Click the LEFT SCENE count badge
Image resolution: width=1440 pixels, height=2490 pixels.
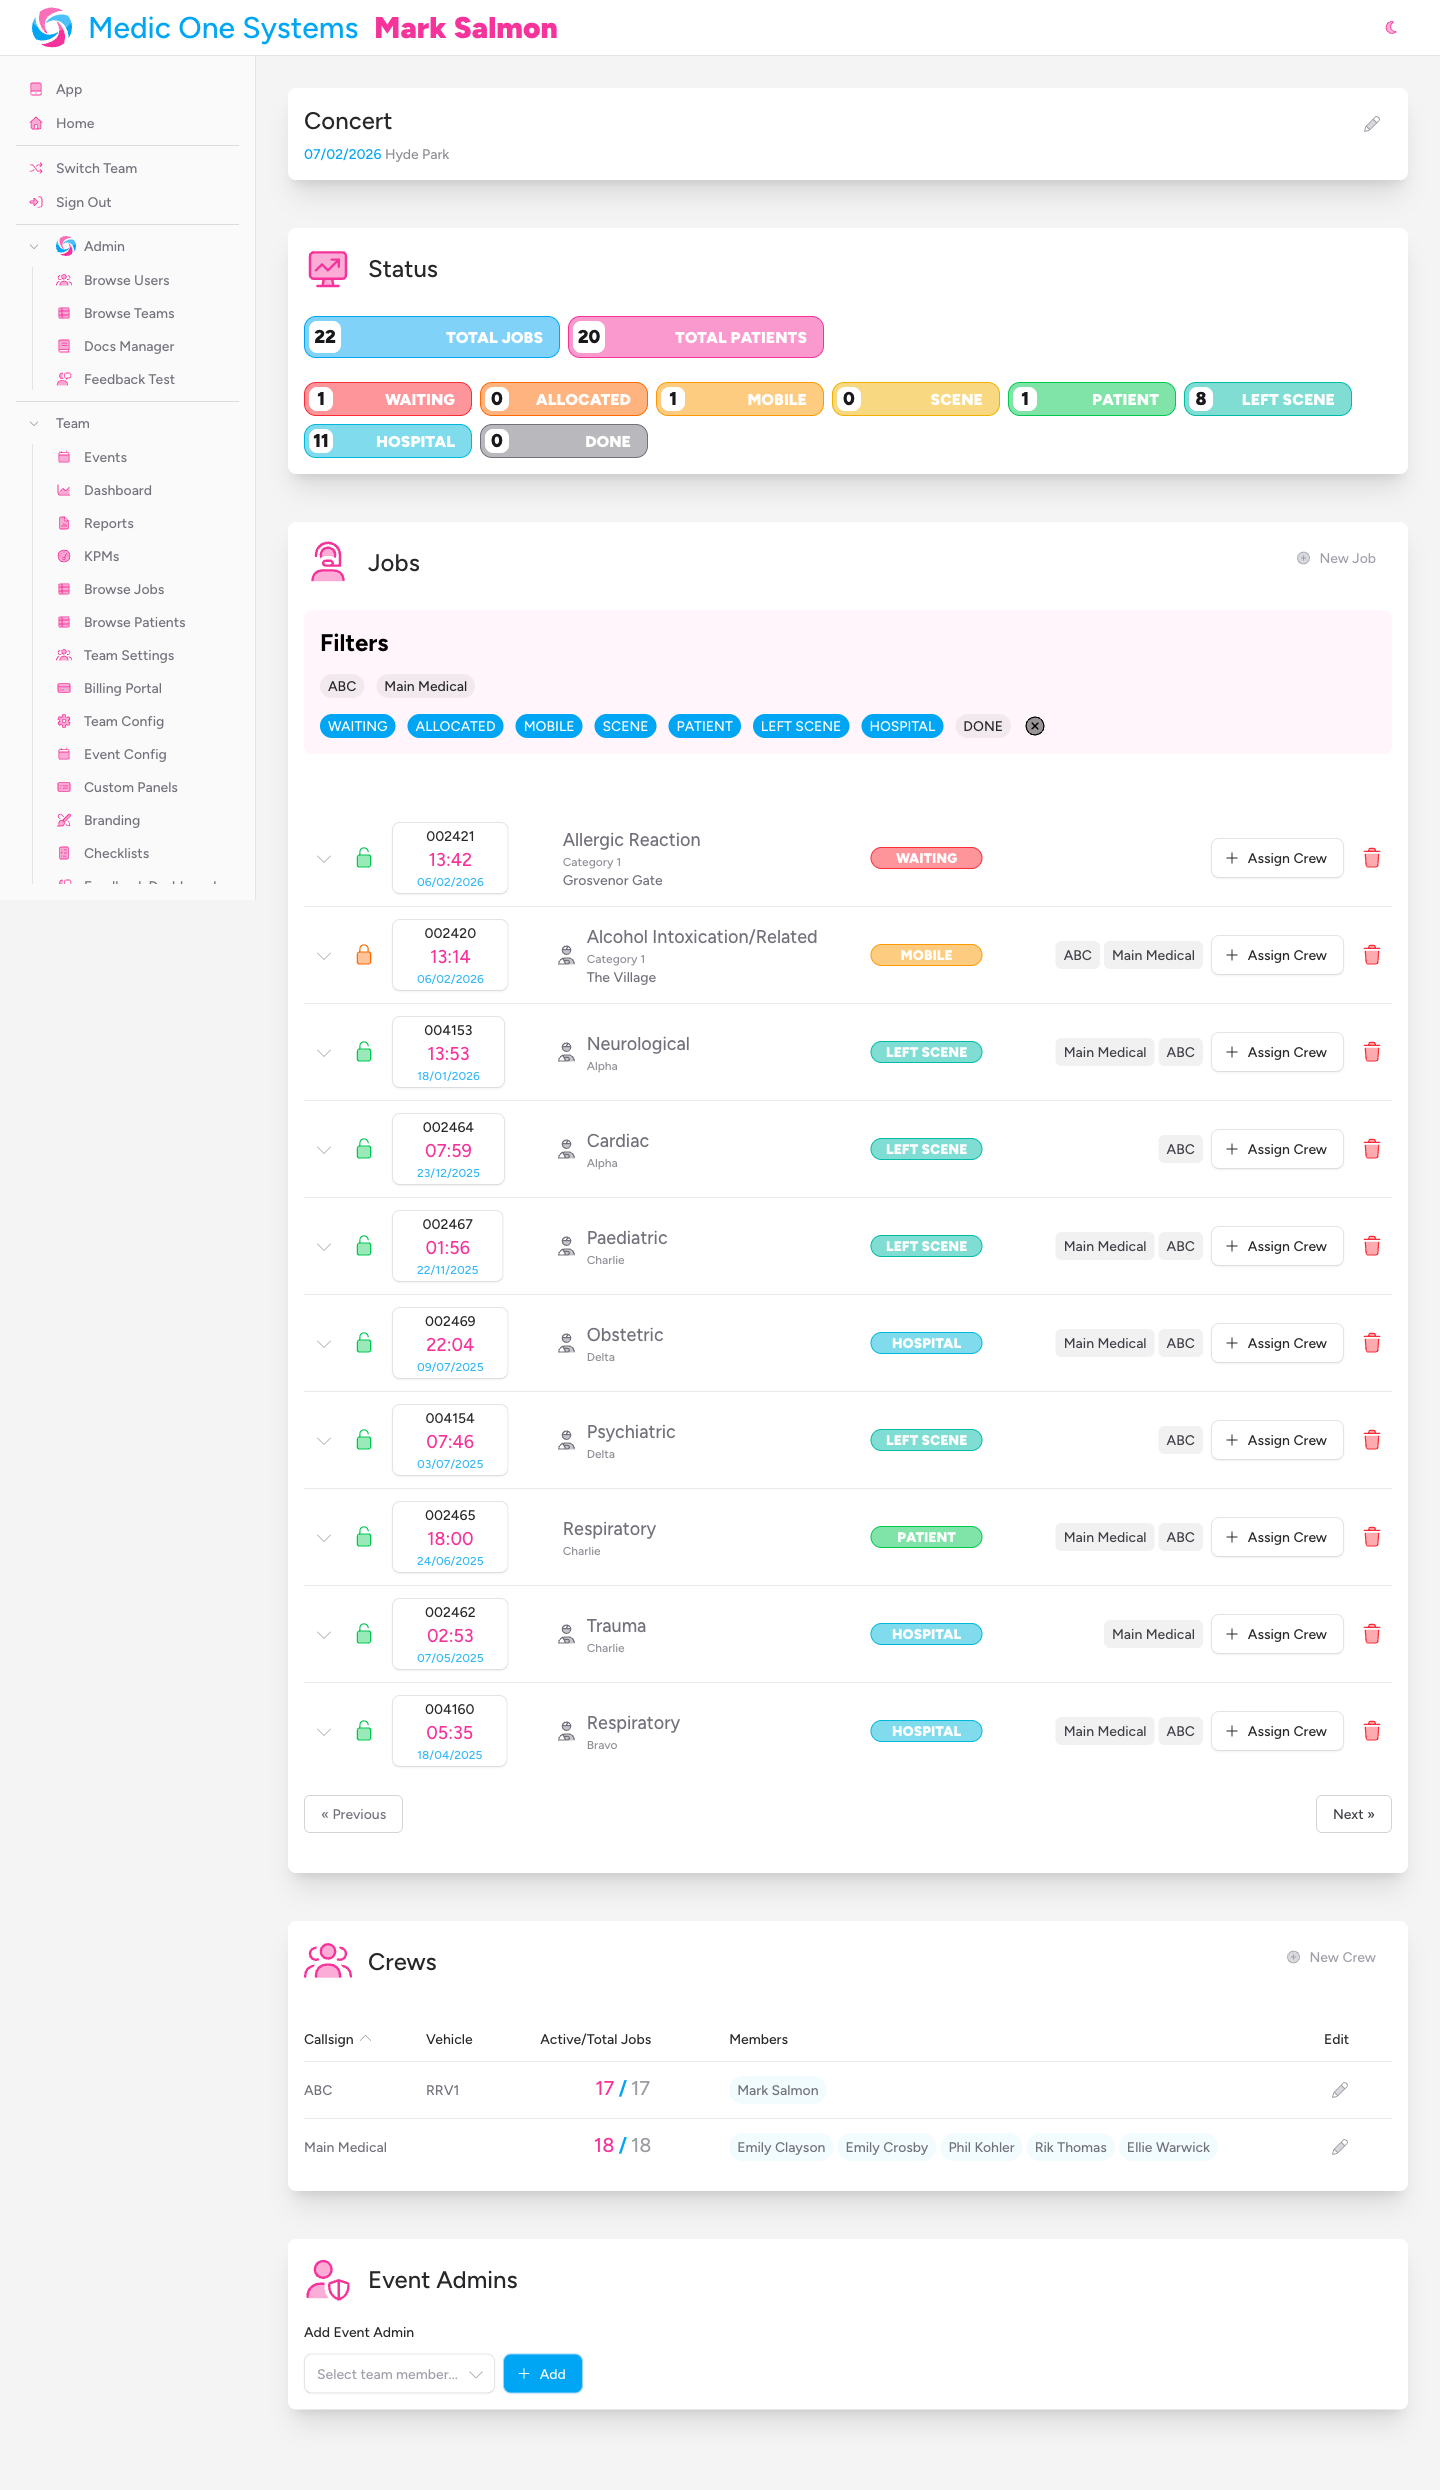click(x=1267, y=399)
